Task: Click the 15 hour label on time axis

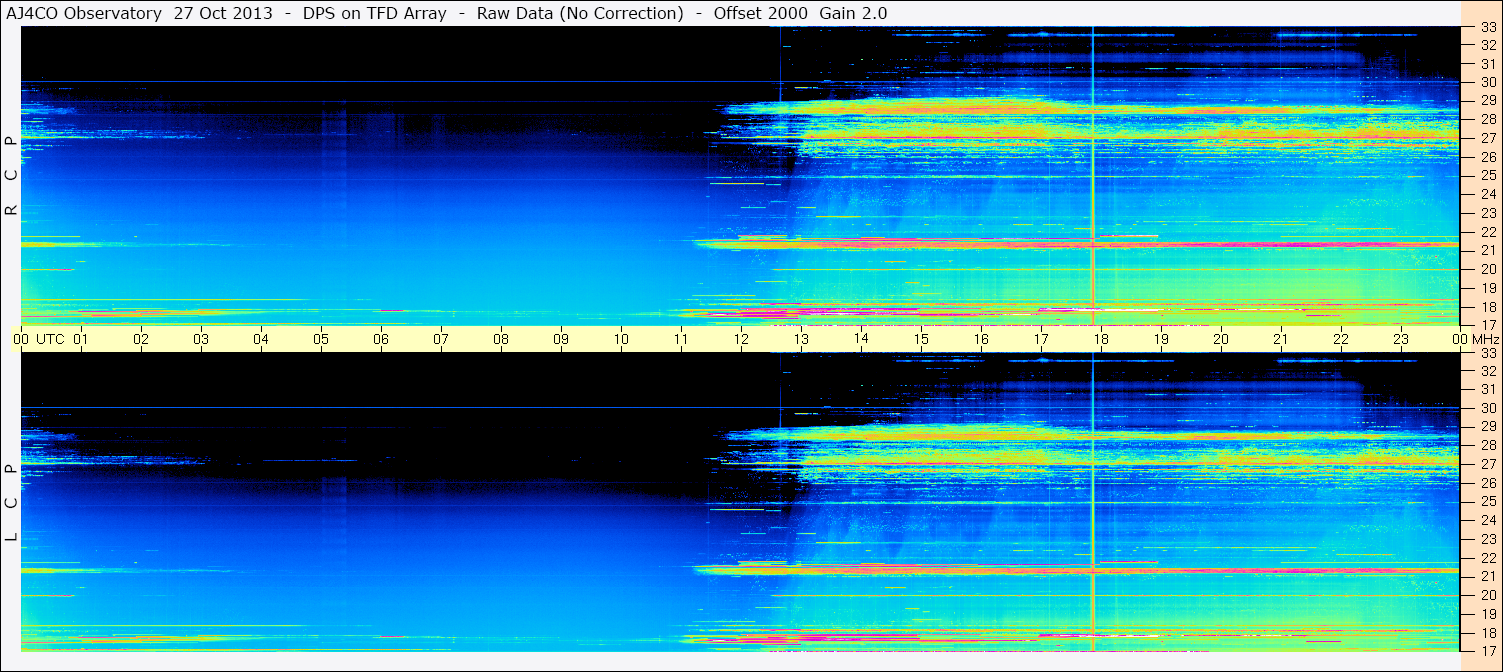Action: (x=921, y=339)
